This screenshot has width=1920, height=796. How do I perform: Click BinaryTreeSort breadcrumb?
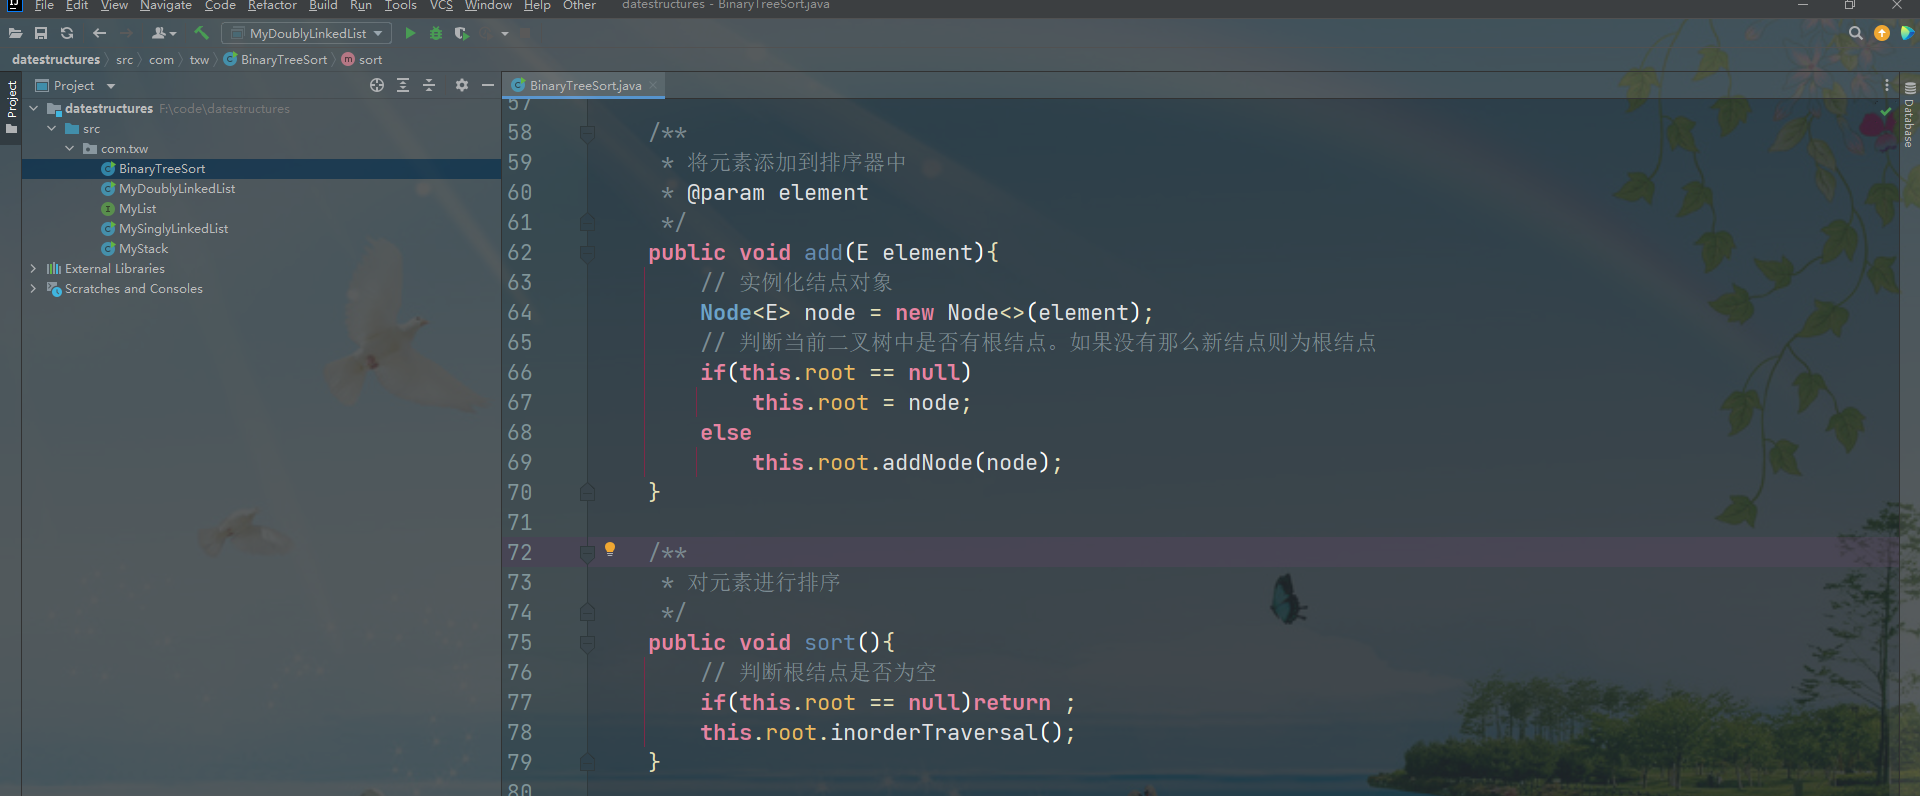276,59
